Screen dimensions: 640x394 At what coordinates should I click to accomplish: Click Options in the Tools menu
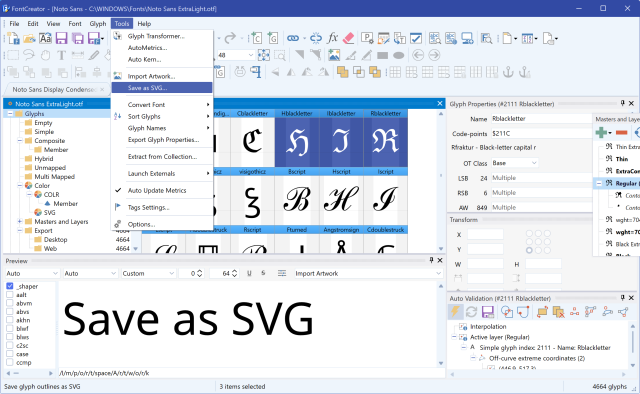pyautogui.click(x=162, y=224)
